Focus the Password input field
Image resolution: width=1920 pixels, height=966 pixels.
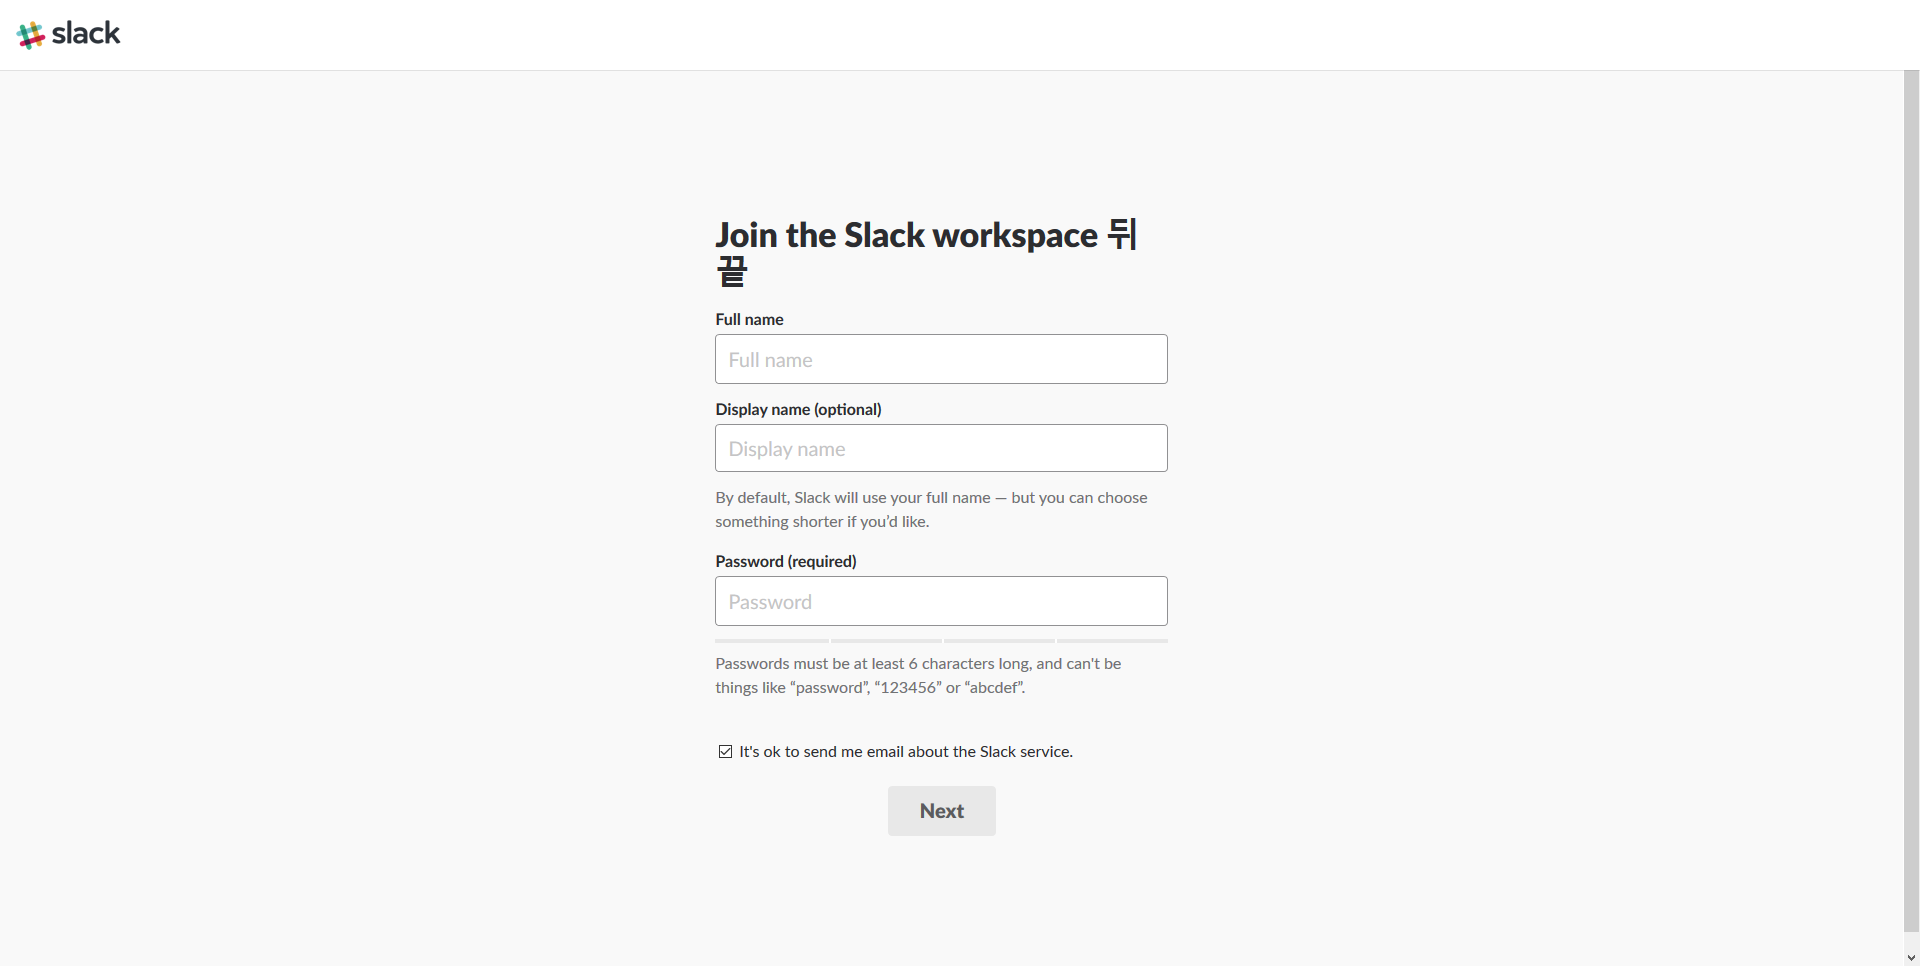point(941,601)
